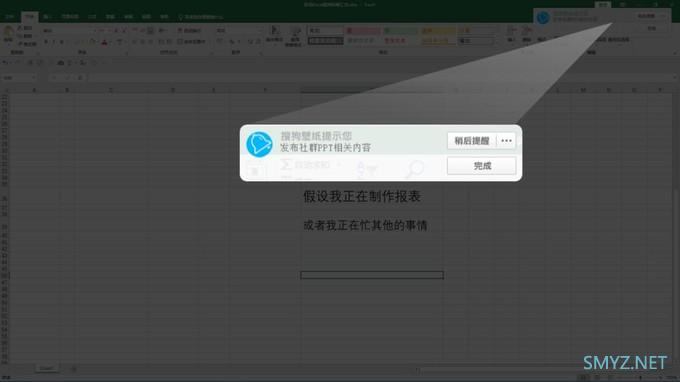Select the cell reading 或者我正在忙其他的事情
The width and height of the screenshot is (680, 382).
pyautogui.click(x=365, y=225)
